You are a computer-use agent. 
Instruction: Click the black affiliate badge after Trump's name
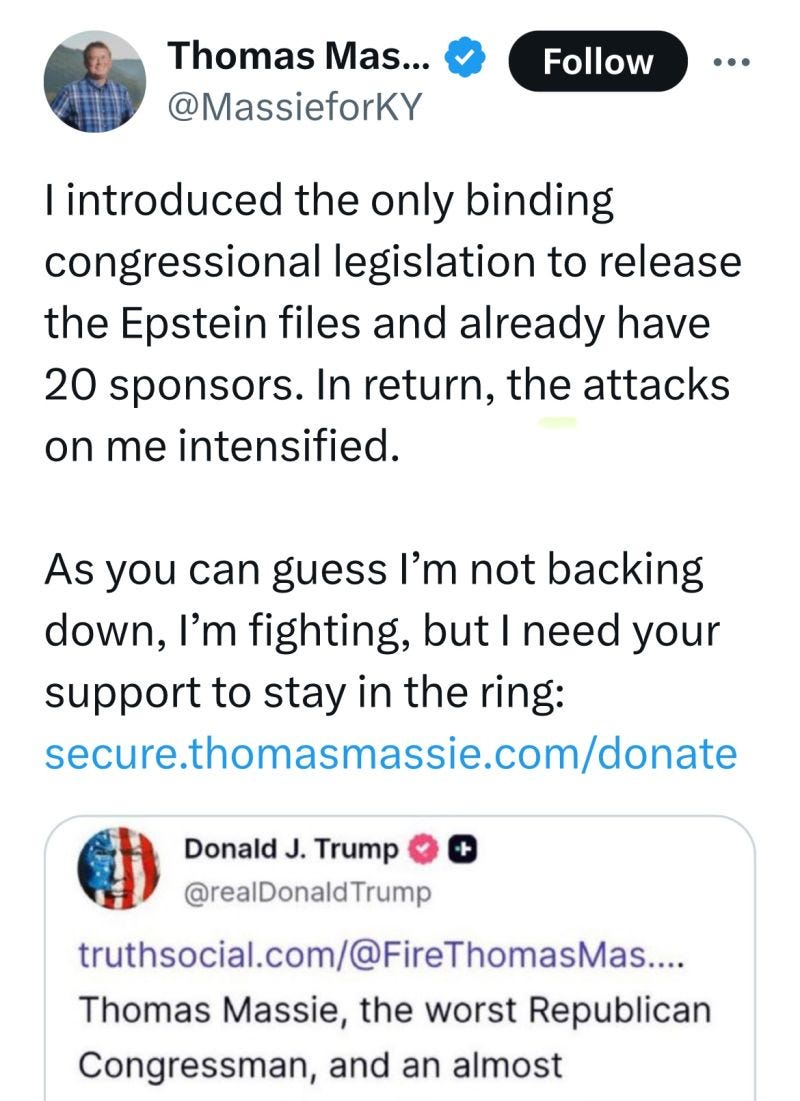(463, 850)
